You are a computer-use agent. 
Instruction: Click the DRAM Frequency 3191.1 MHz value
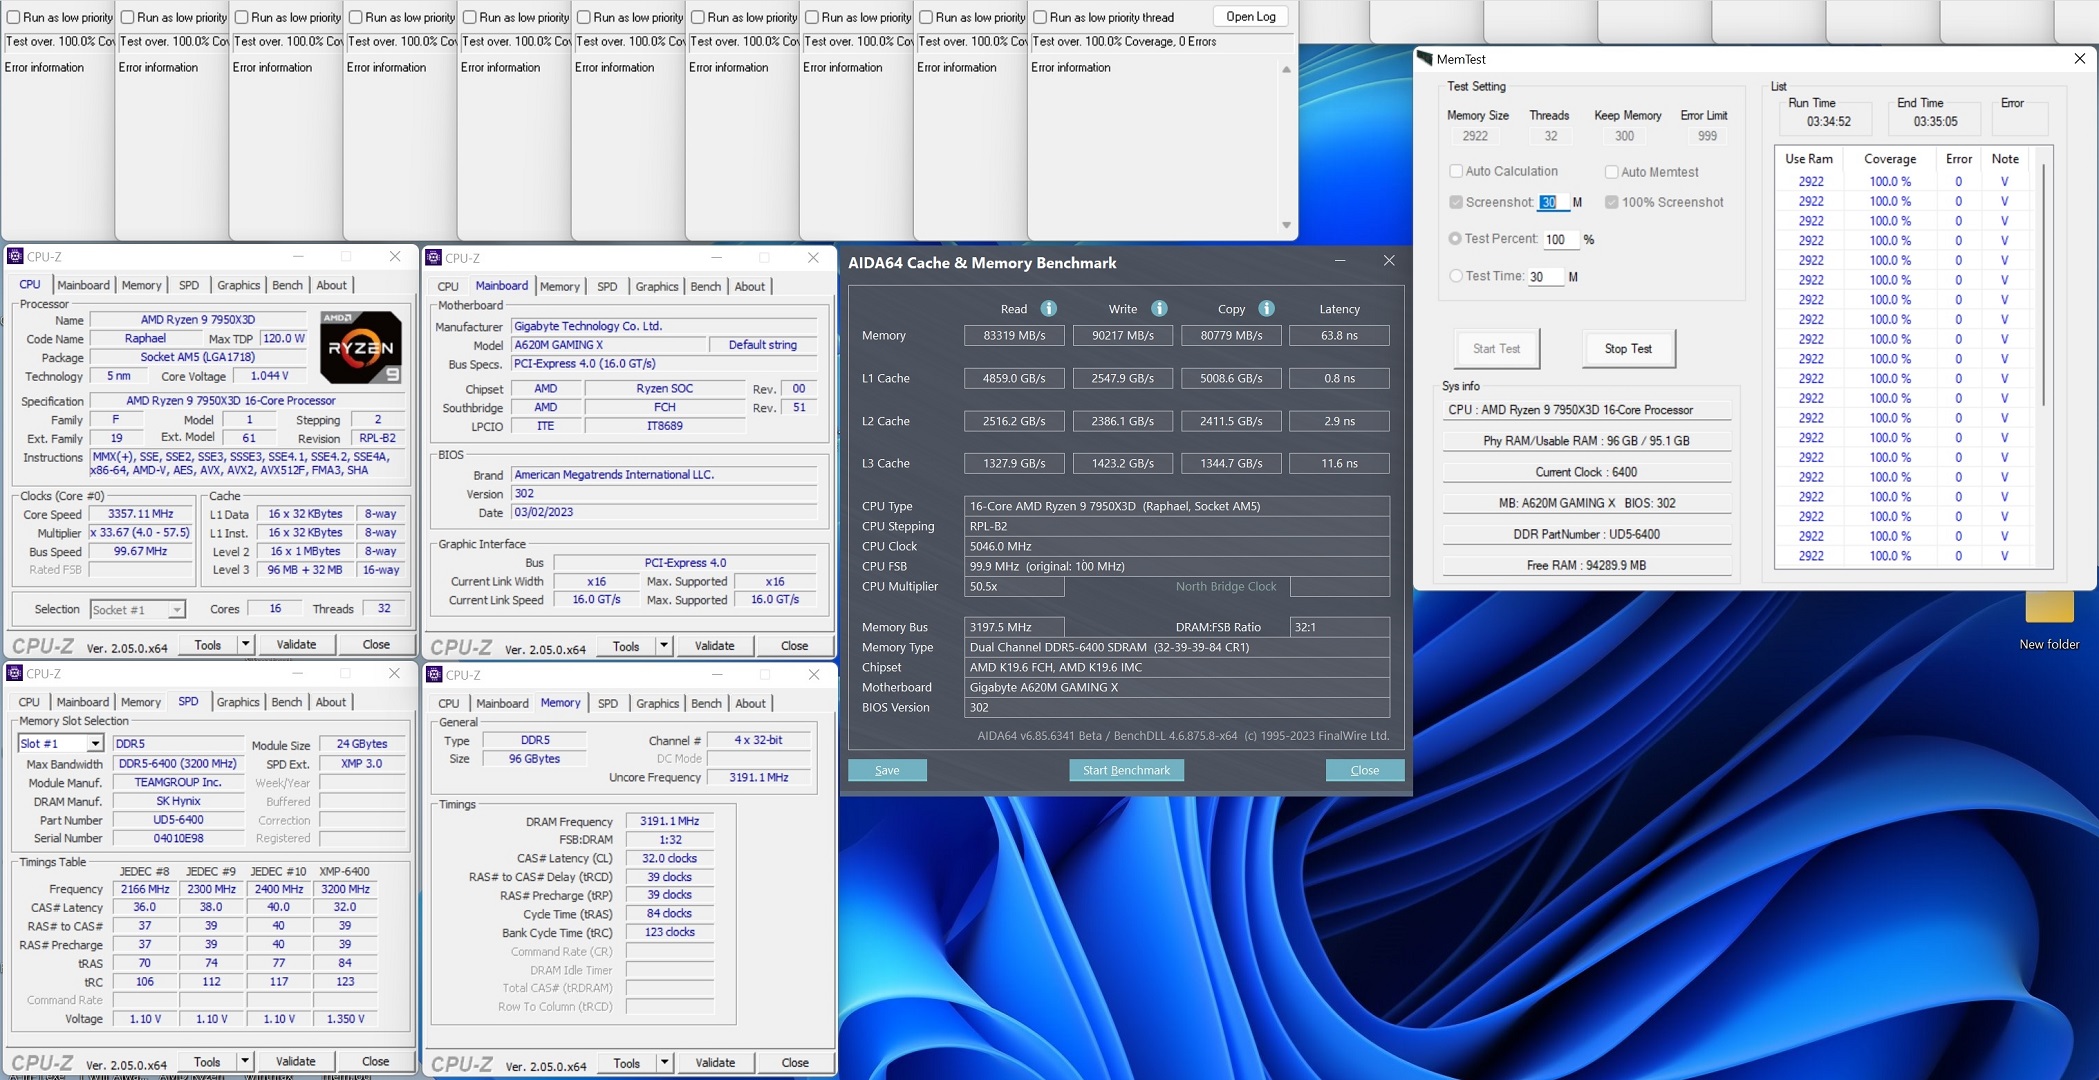click(x=670, y=821)
